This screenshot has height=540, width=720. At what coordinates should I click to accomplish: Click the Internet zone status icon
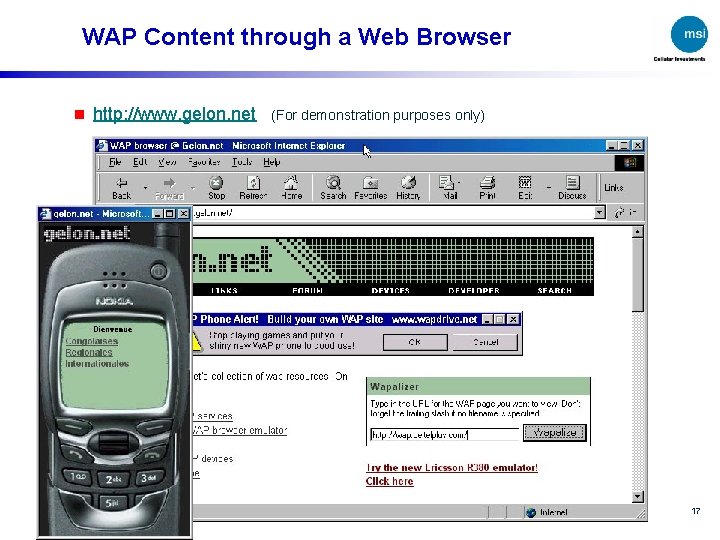[531, 512]
